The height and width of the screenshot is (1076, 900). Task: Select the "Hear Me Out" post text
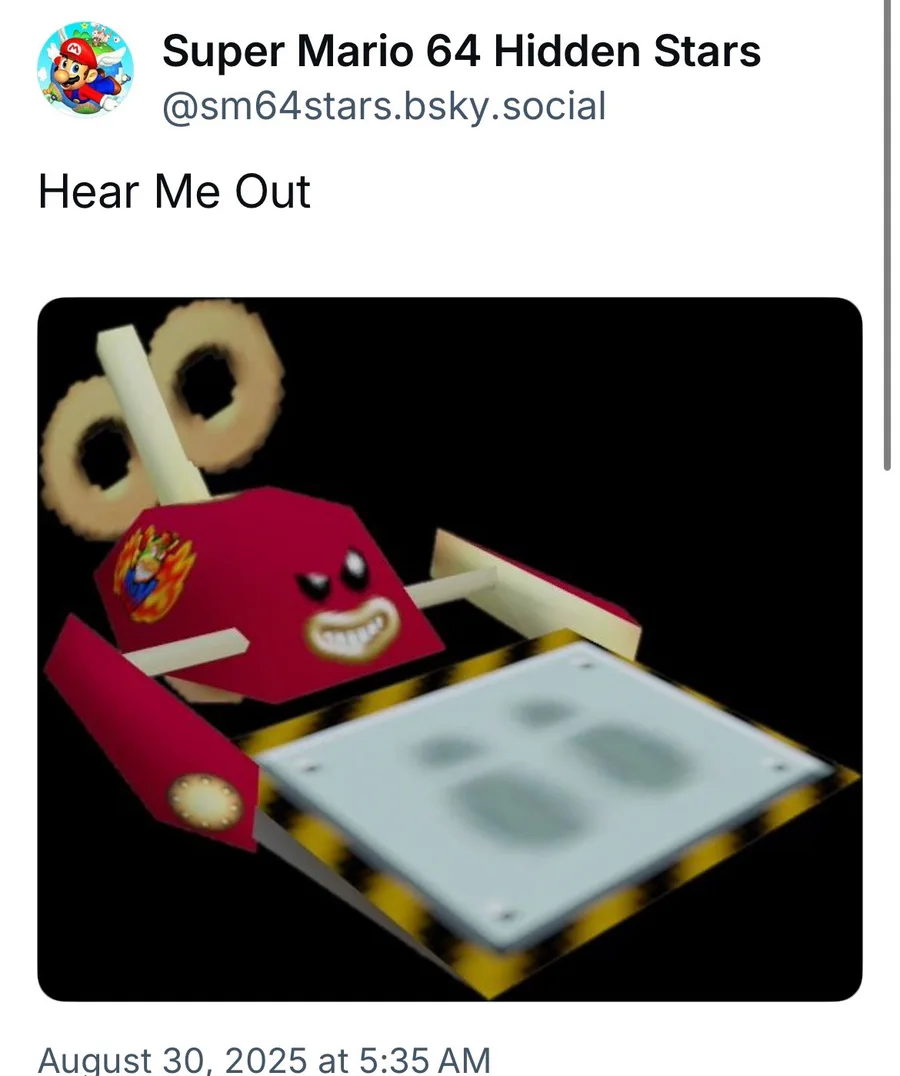(x=174, y=191)
